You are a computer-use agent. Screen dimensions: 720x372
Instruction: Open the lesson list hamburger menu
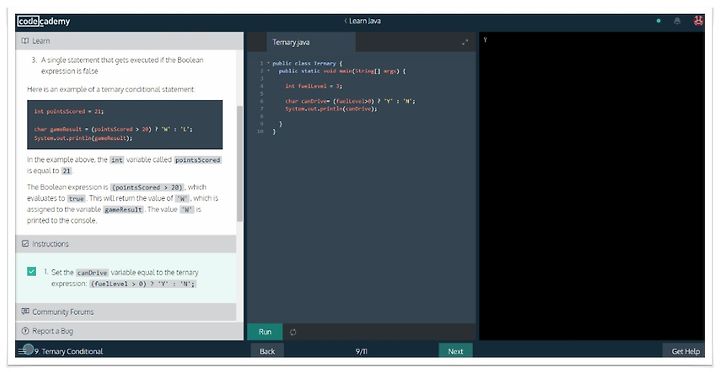point(22,351)
